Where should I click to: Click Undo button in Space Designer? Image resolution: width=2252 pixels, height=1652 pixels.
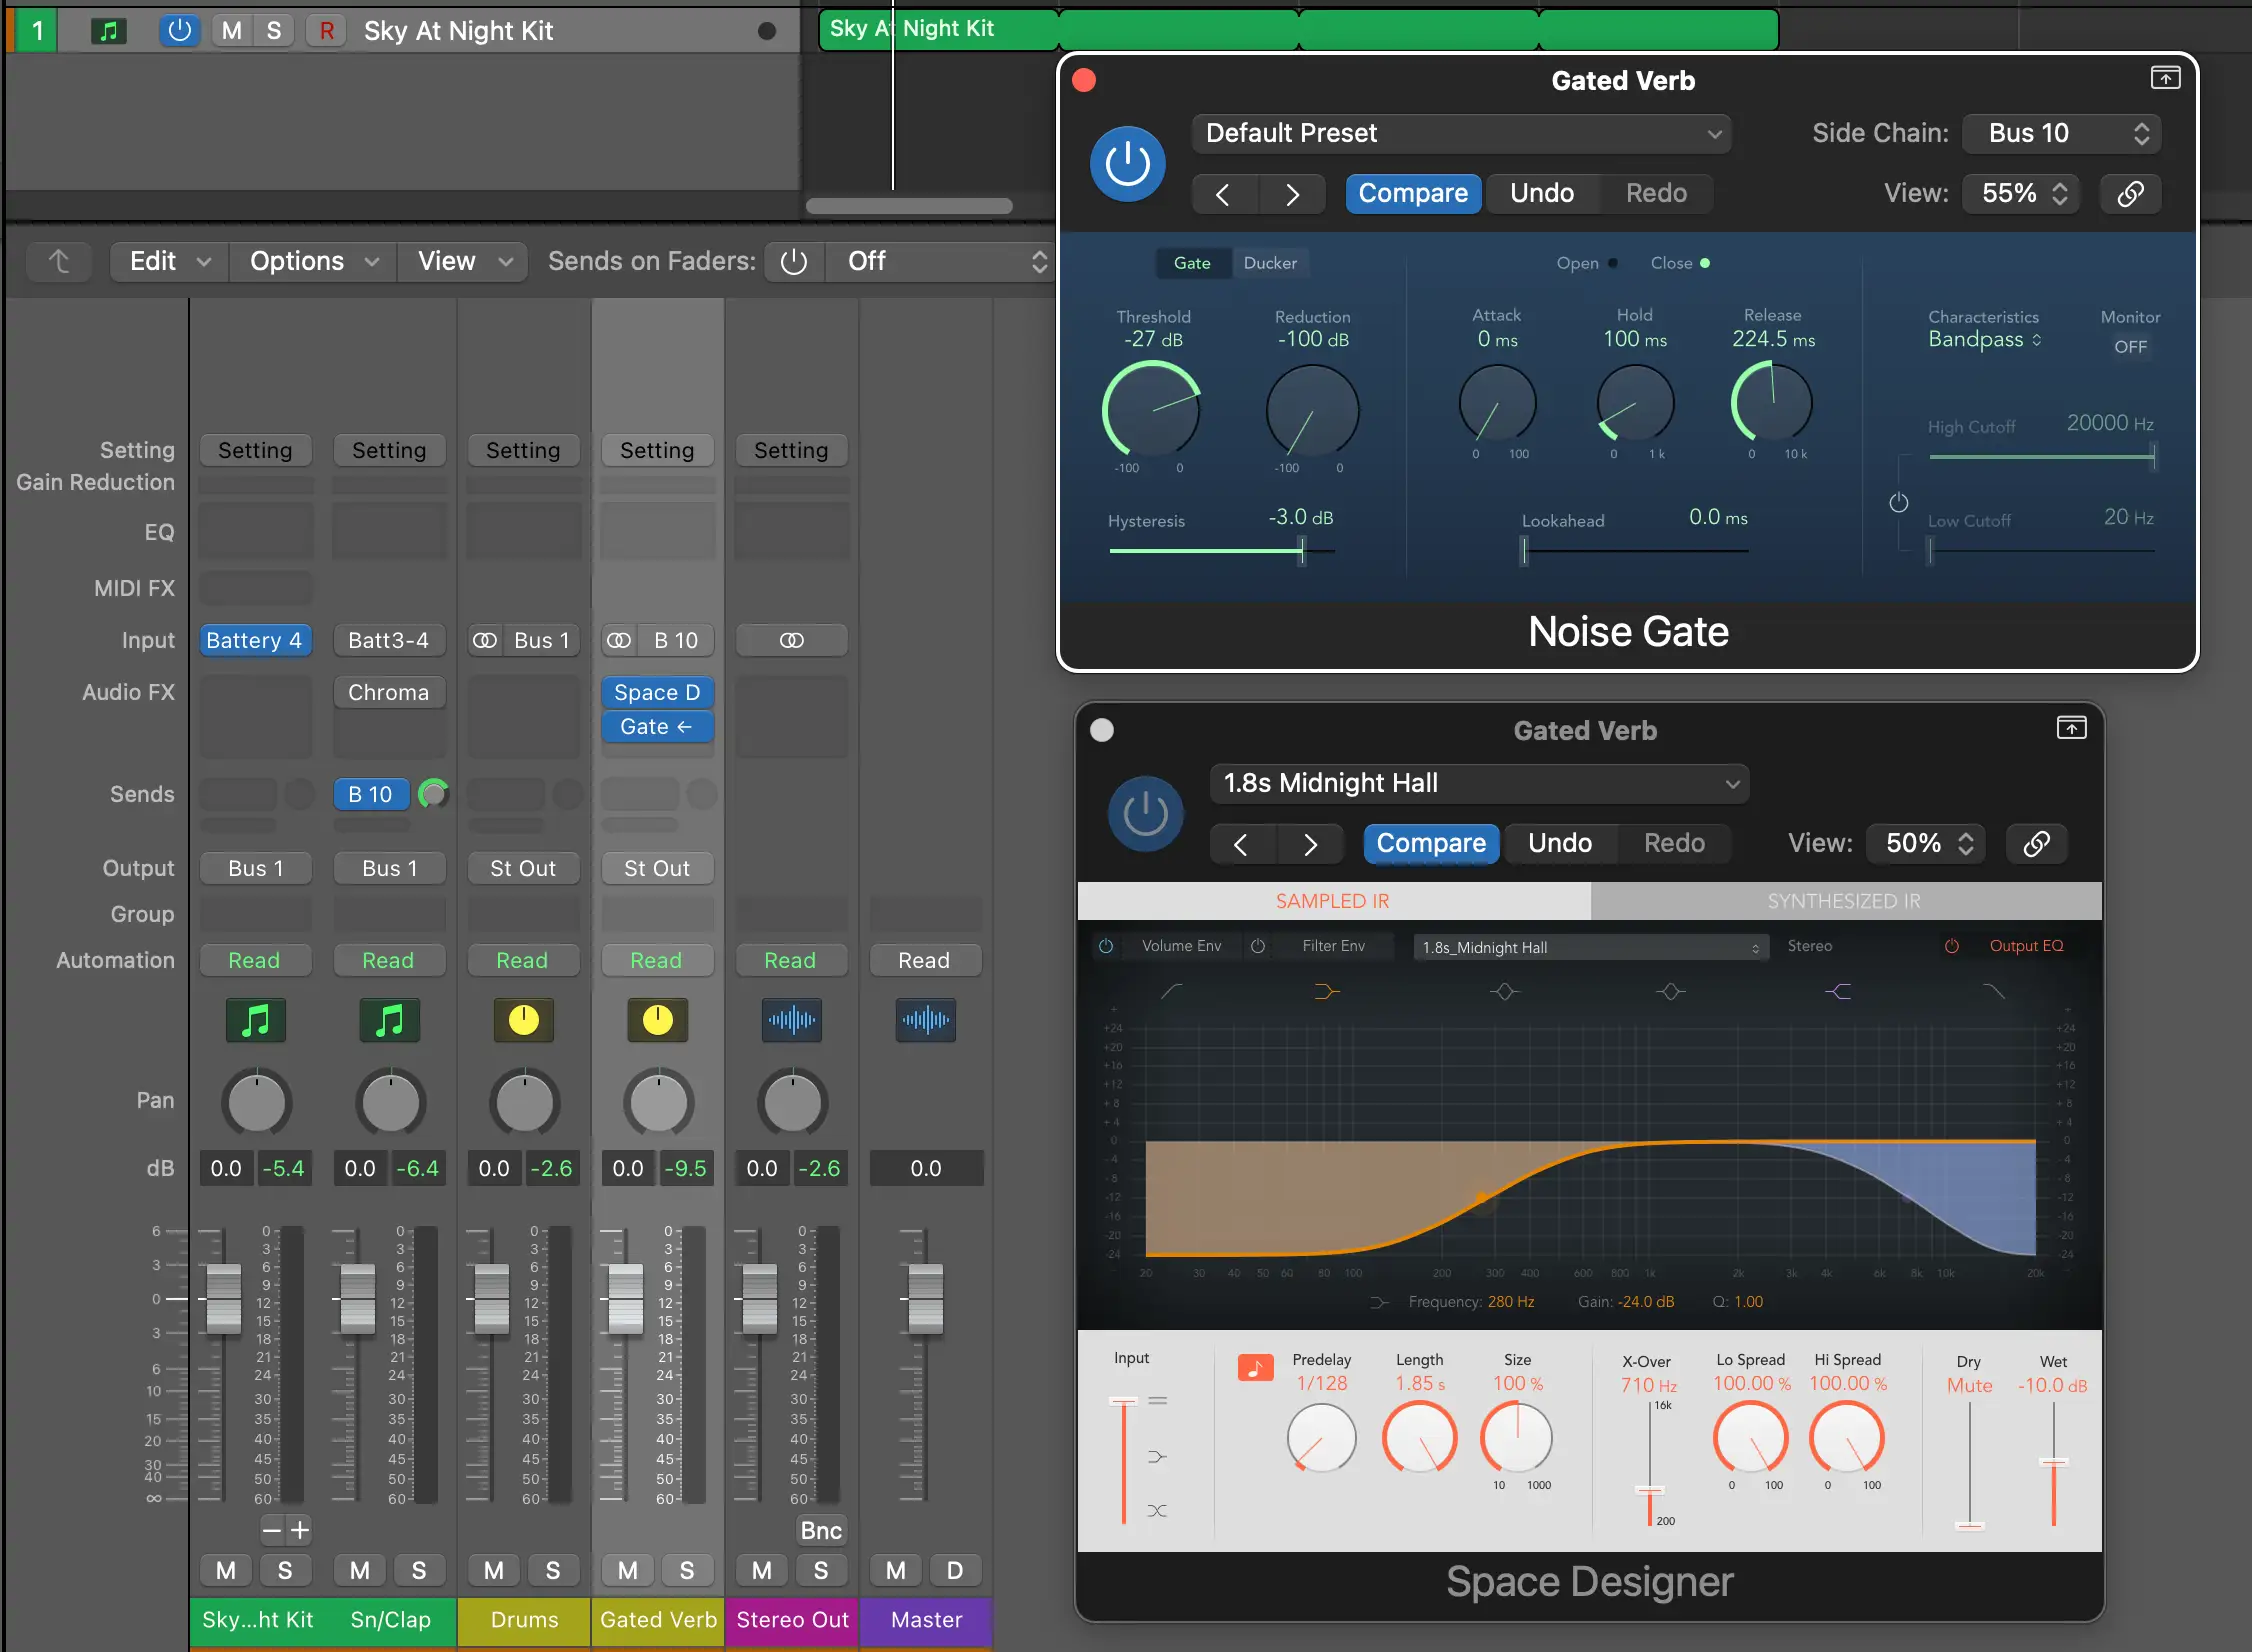(1558, 844)
